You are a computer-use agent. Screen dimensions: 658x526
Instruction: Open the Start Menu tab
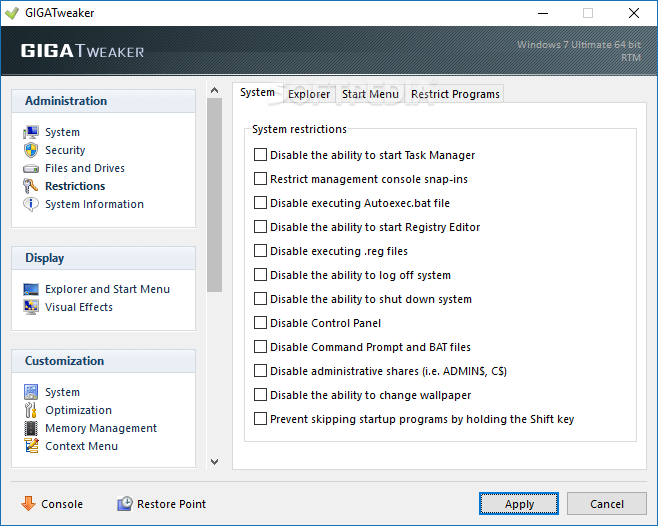[370, 94]
